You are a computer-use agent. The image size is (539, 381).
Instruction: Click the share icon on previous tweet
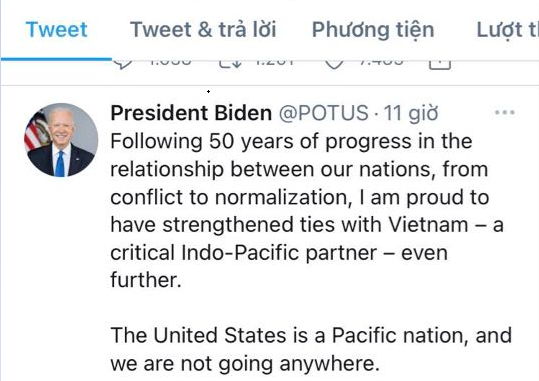[x=440, y=64]
